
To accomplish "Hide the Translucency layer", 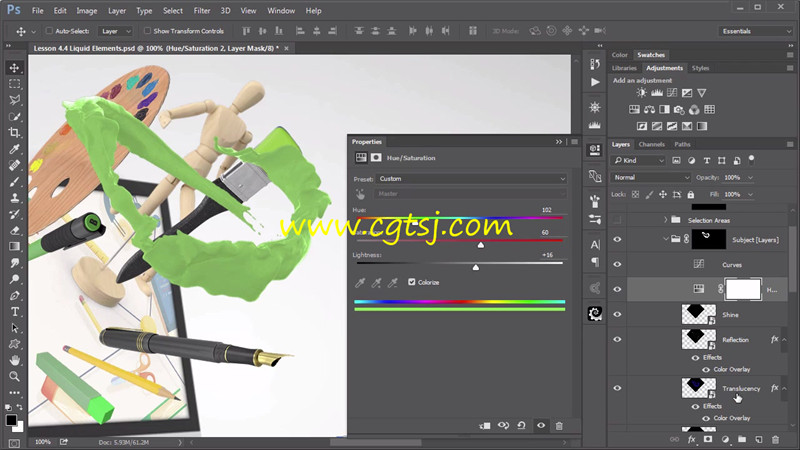I will pos(617,388).
